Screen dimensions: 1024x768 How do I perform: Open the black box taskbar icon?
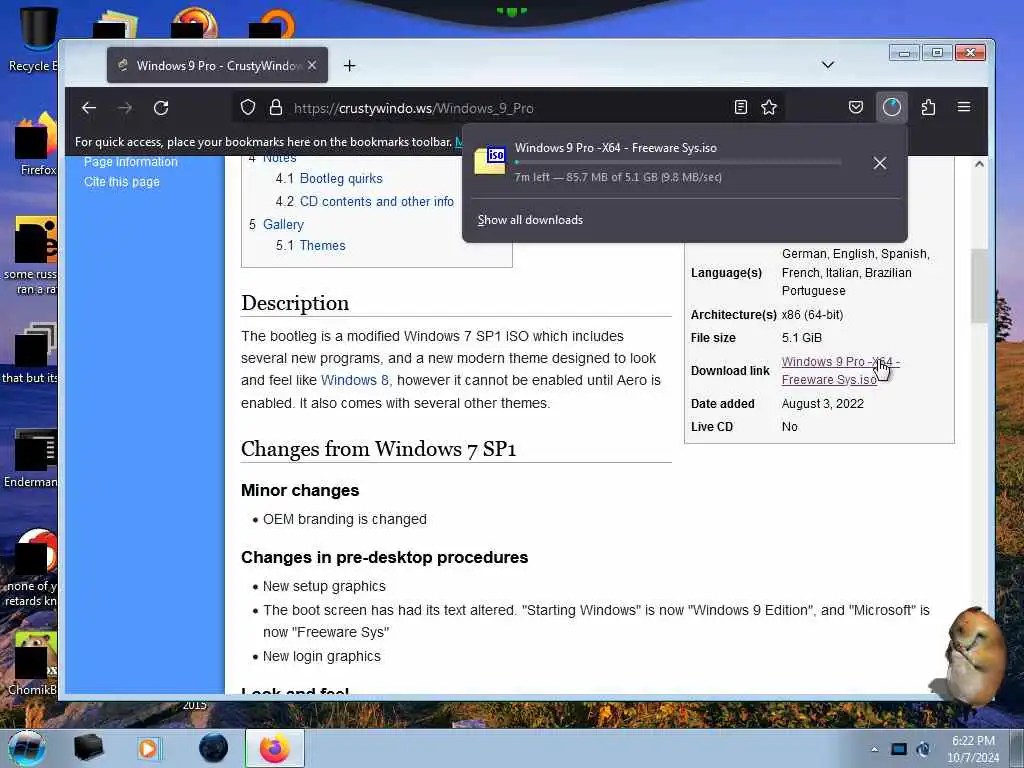tap(88, 748)
